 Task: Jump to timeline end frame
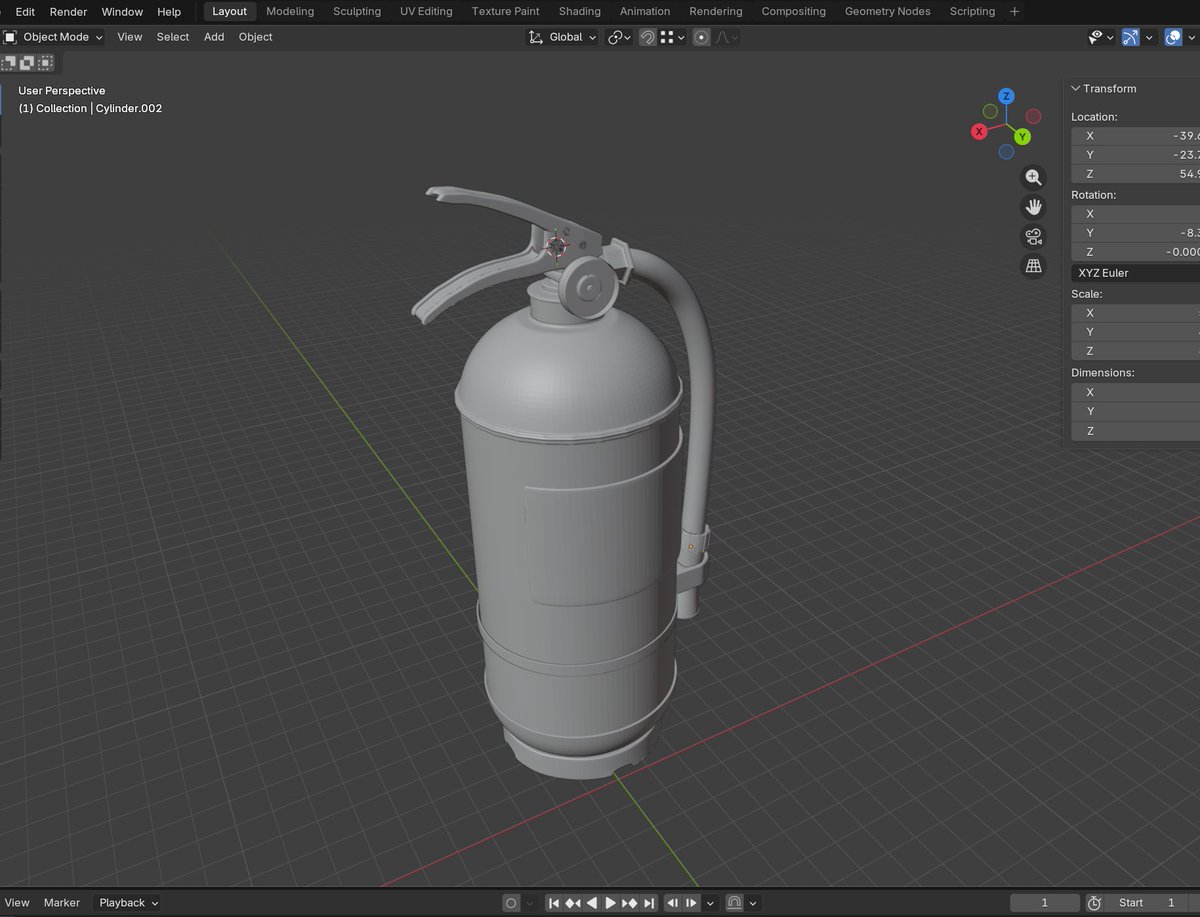(x=649, y=903)
